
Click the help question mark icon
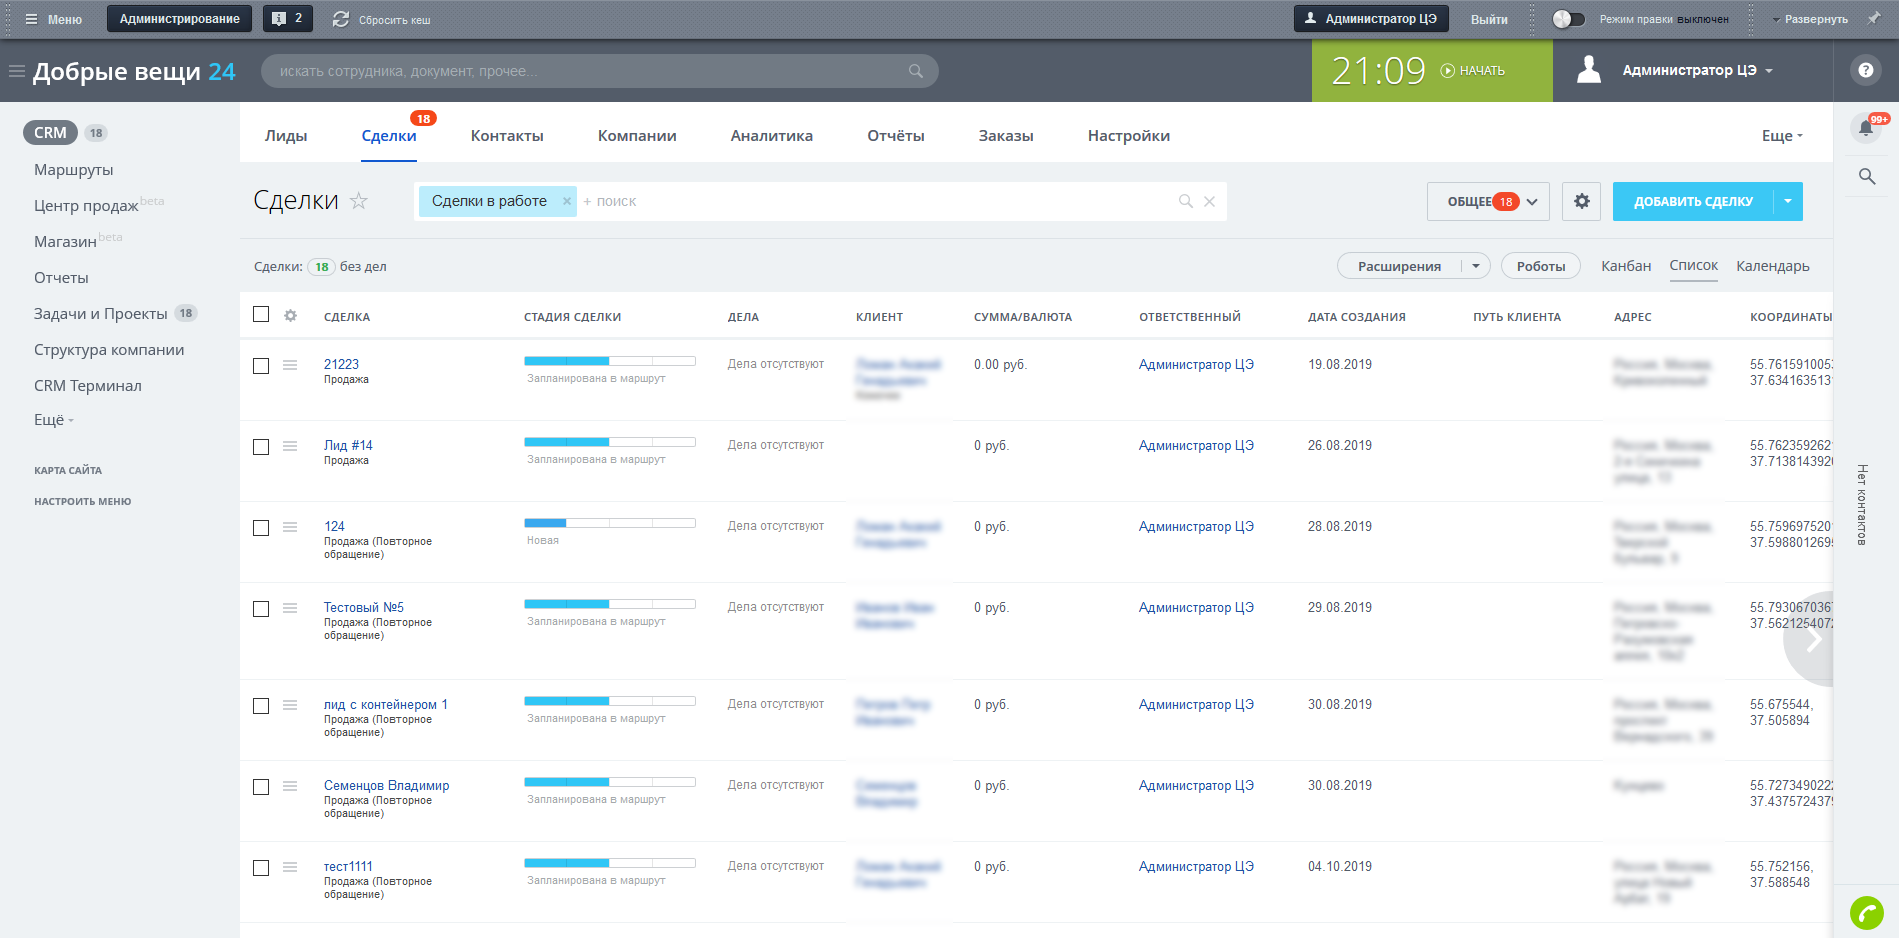1865,70
